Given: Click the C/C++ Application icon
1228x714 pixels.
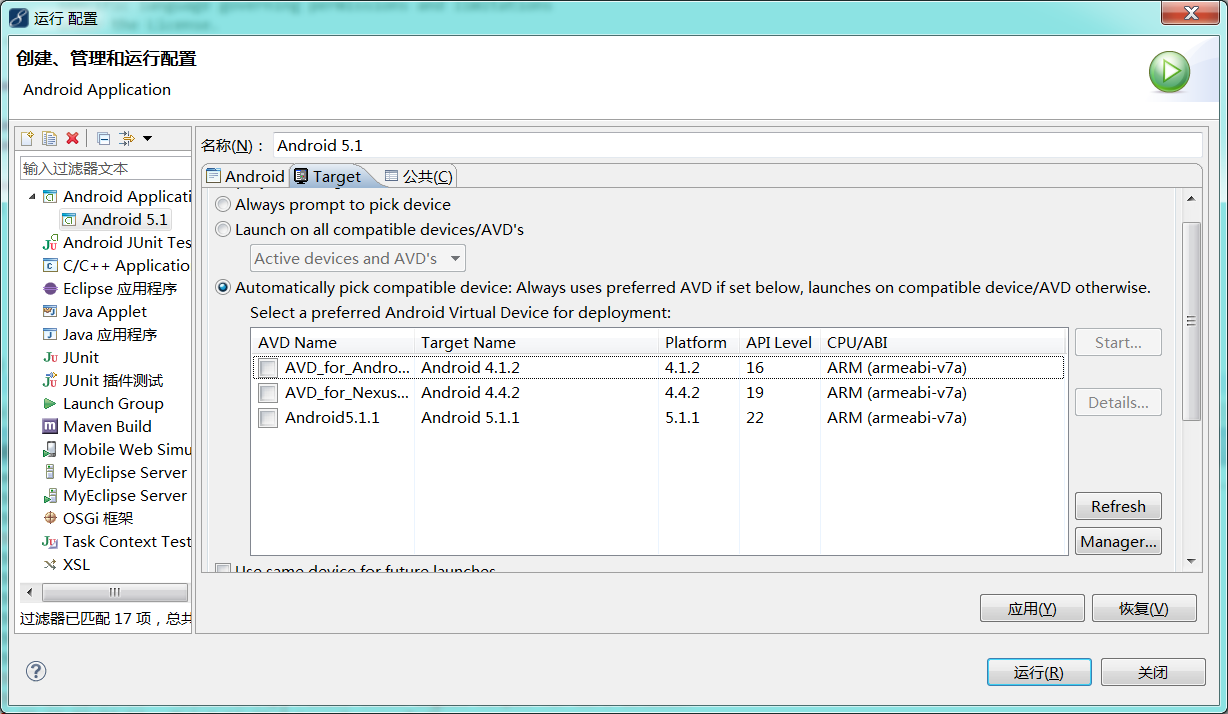Looking at the screenshot, I should tap(50, 266).
